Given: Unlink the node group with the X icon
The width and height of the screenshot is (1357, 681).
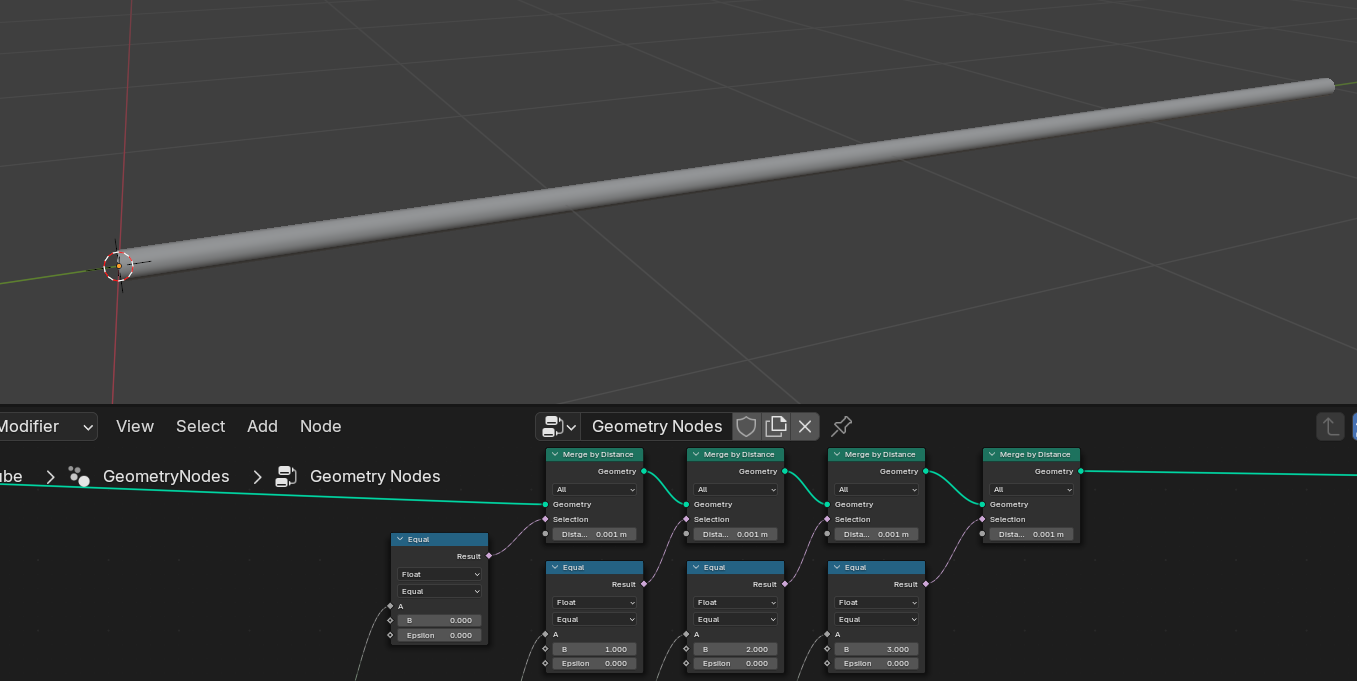Looking at the screenshot, I should pos(805,427).
